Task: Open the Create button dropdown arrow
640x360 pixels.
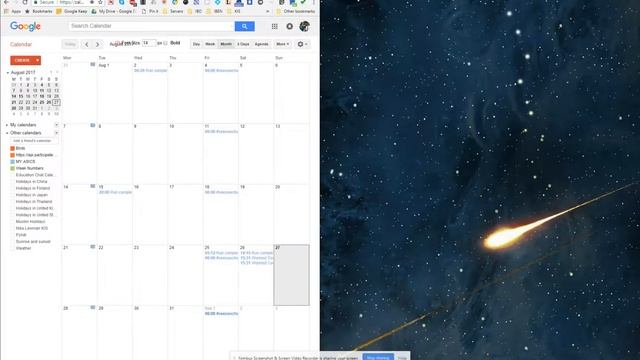Action: (x=38, y=60)
